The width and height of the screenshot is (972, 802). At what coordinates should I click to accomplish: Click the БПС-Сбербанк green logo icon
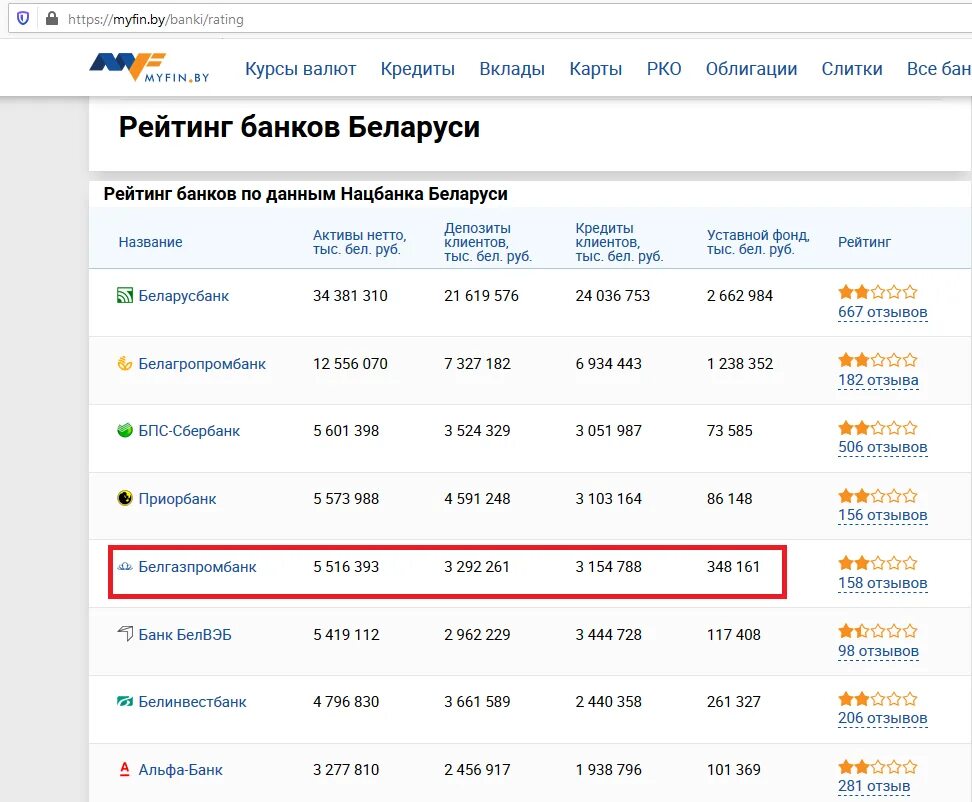pos(125,431)
